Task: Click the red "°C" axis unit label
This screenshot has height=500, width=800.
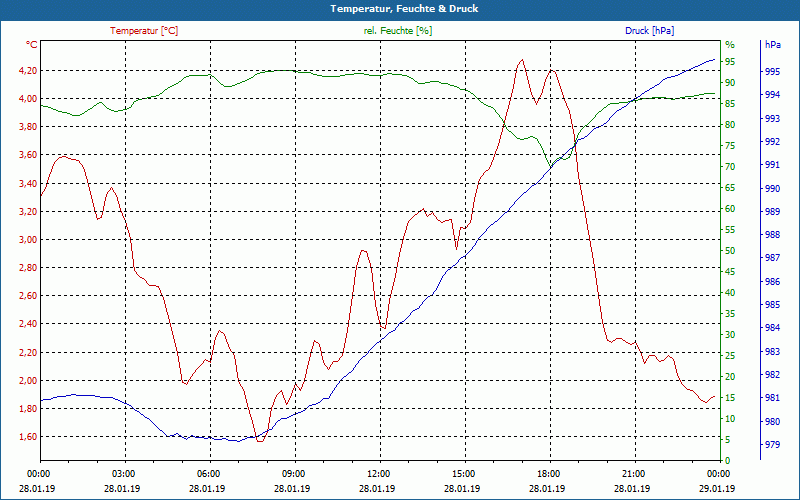Action: [x=32, y=45]
